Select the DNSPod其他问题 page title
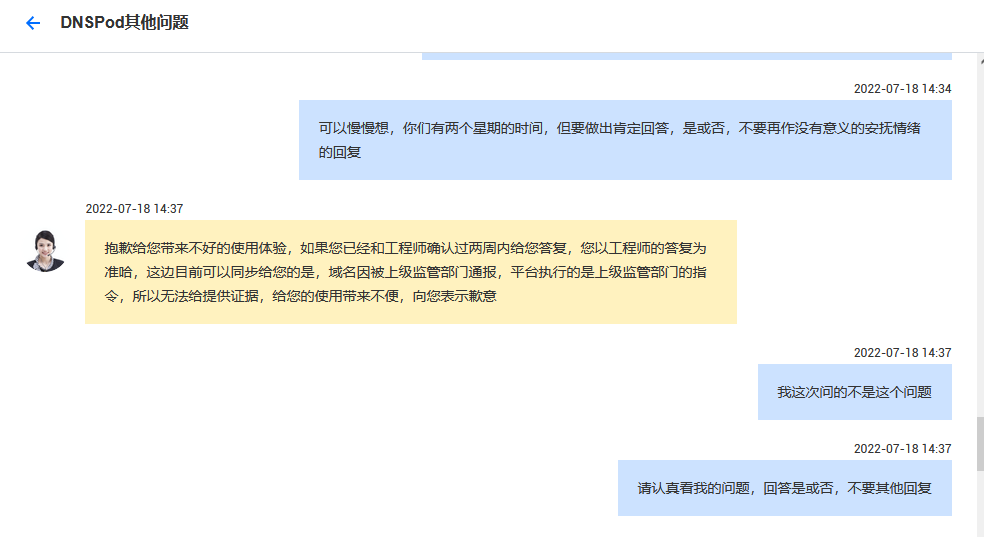 tap(124, 23)
